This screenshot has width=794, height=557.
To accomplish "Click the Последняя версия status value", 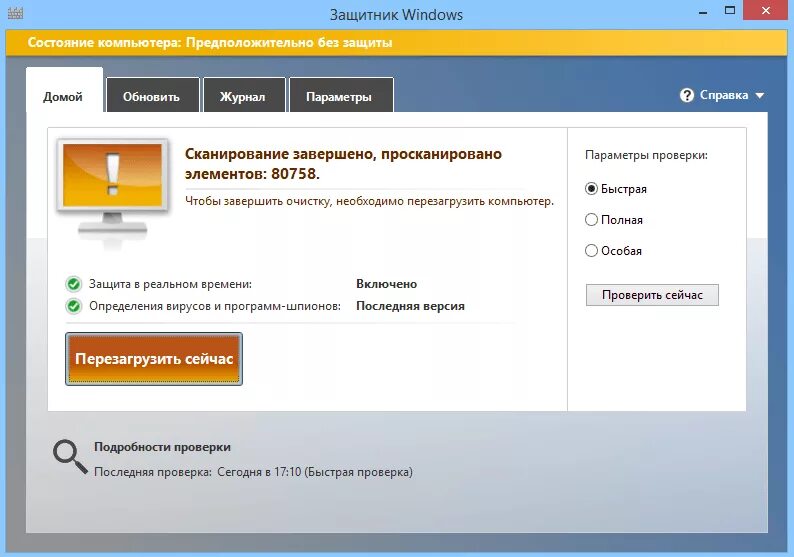I will click(410, 306).
